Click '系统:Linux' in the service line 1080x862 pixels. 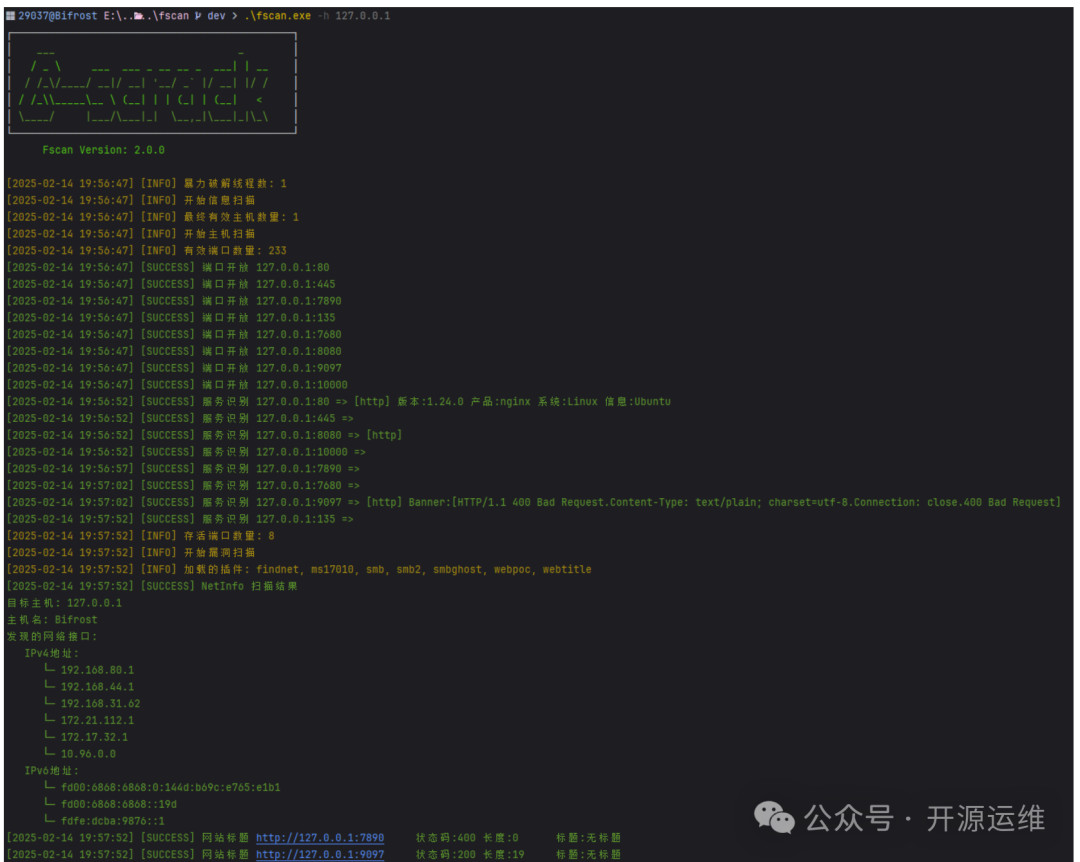568,402
